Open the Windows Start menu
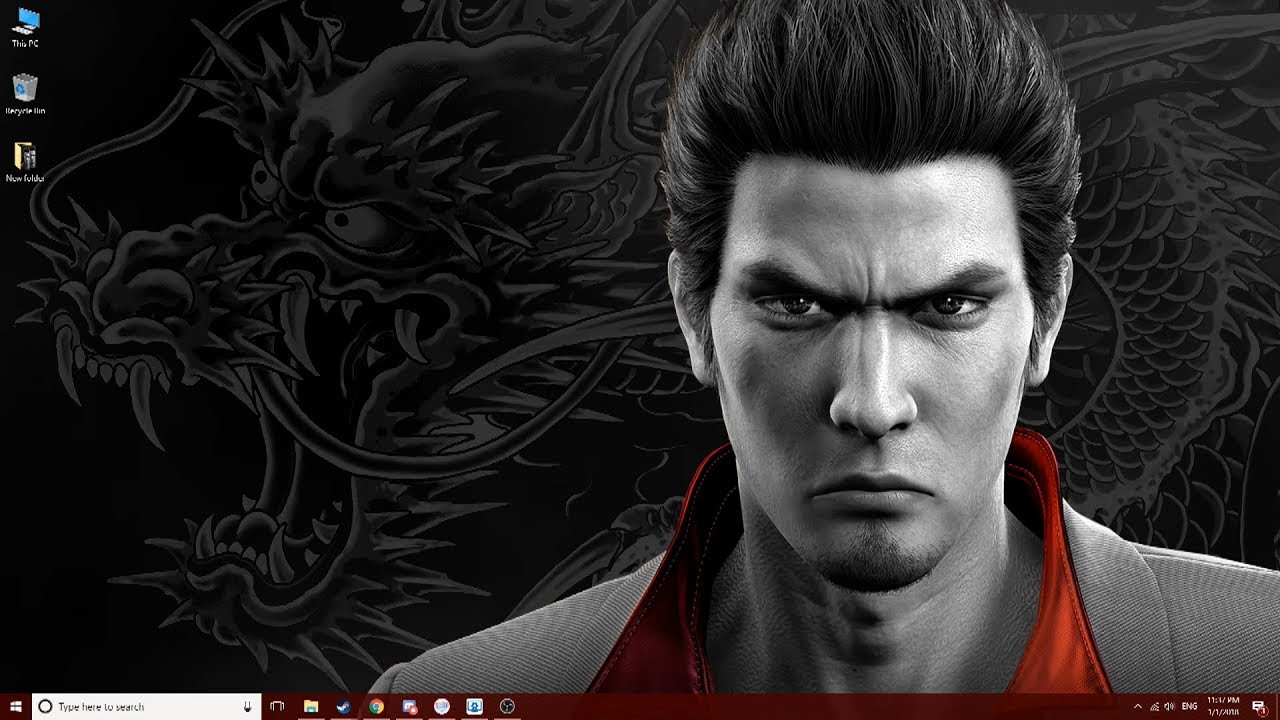 (x=15, y=706)
